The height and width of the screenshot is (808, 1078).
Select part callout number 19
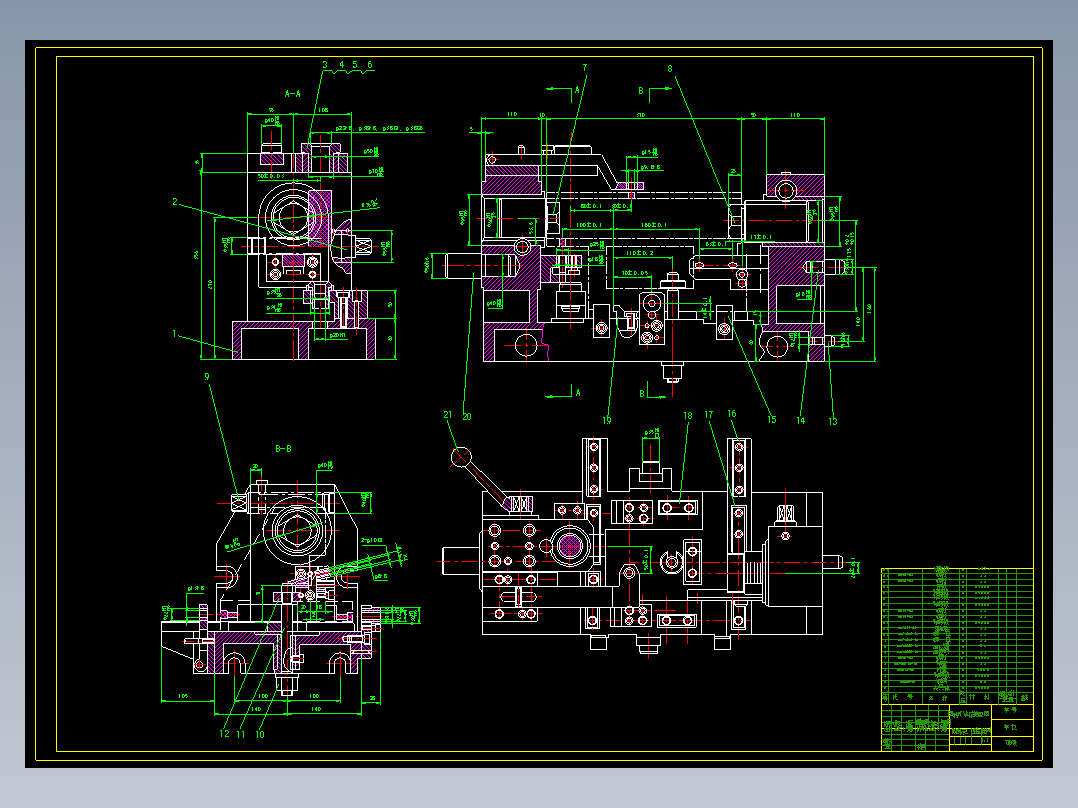point(607,420)
